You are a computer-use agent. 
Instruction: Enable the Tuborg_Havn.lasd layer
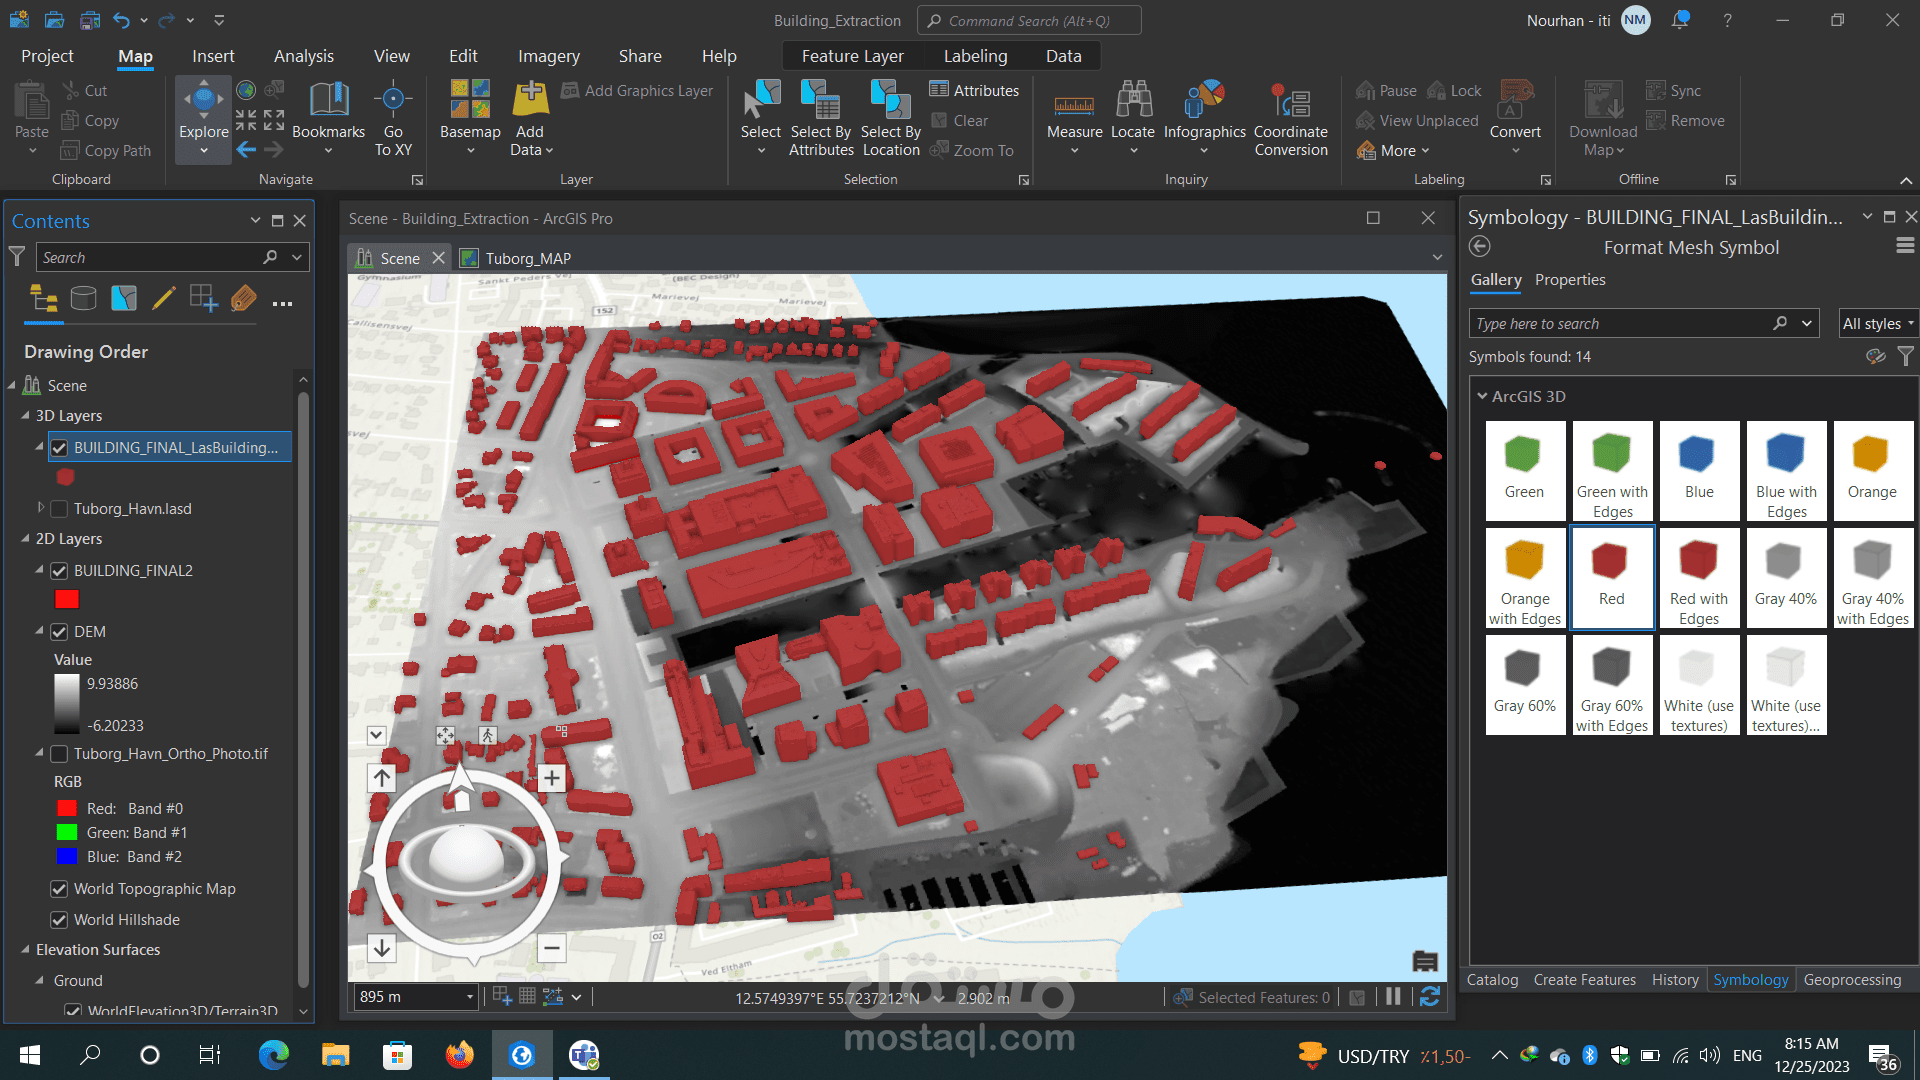coord(59,509)
